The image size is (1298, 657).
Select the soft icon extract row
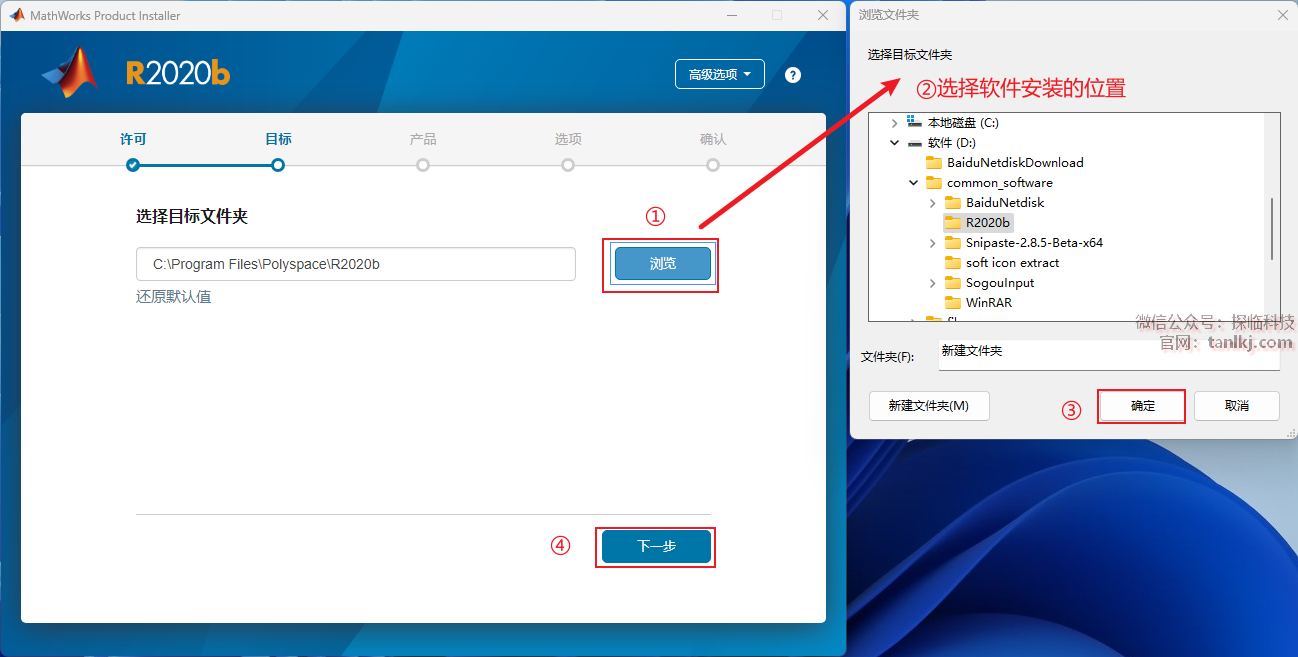1012,262
